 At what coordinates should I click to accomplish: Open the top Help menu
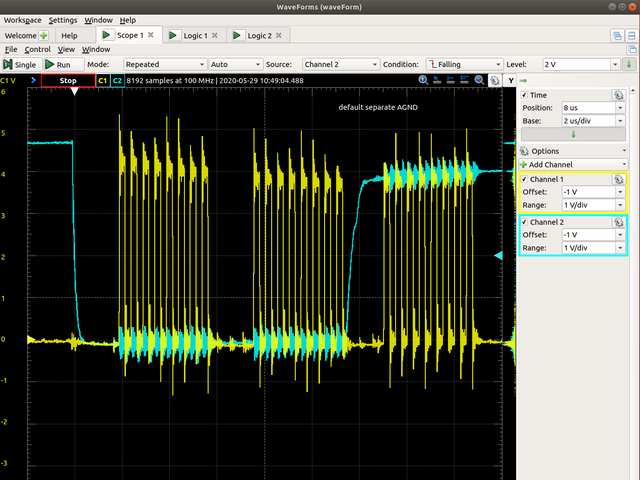tap(128, 20)
